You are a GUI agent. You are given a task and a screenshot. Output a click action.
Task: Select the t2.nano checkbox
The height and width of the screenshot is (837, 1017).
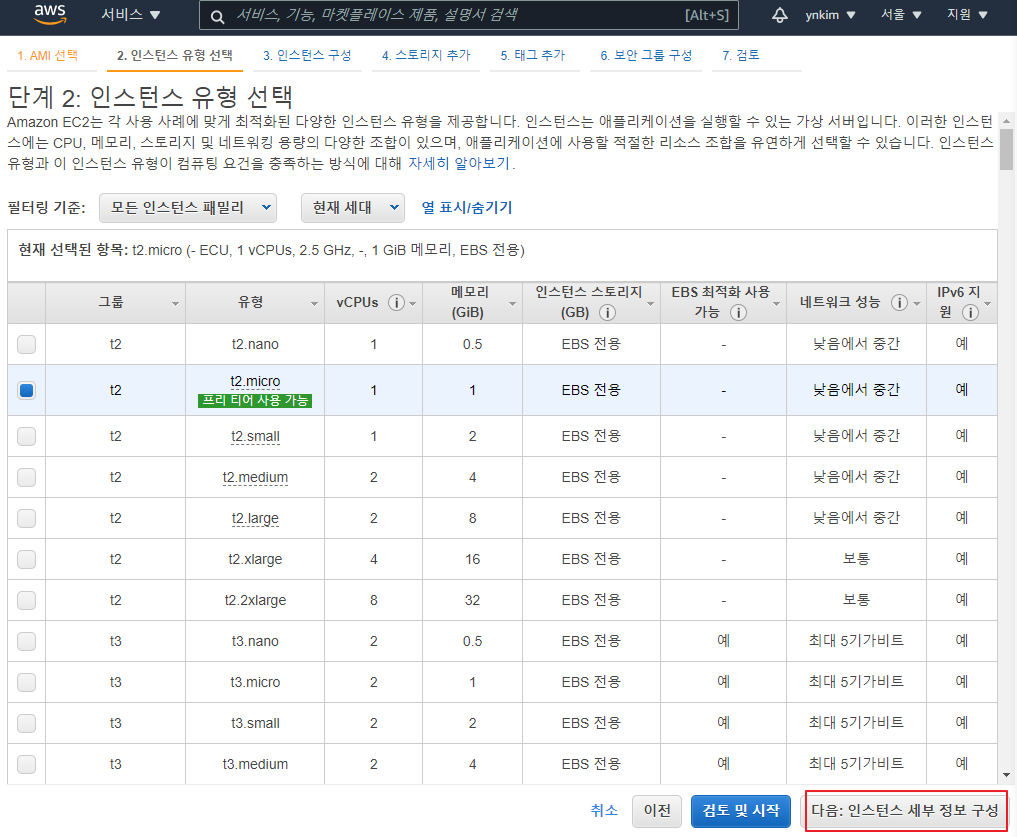click(x=27, y=344)
